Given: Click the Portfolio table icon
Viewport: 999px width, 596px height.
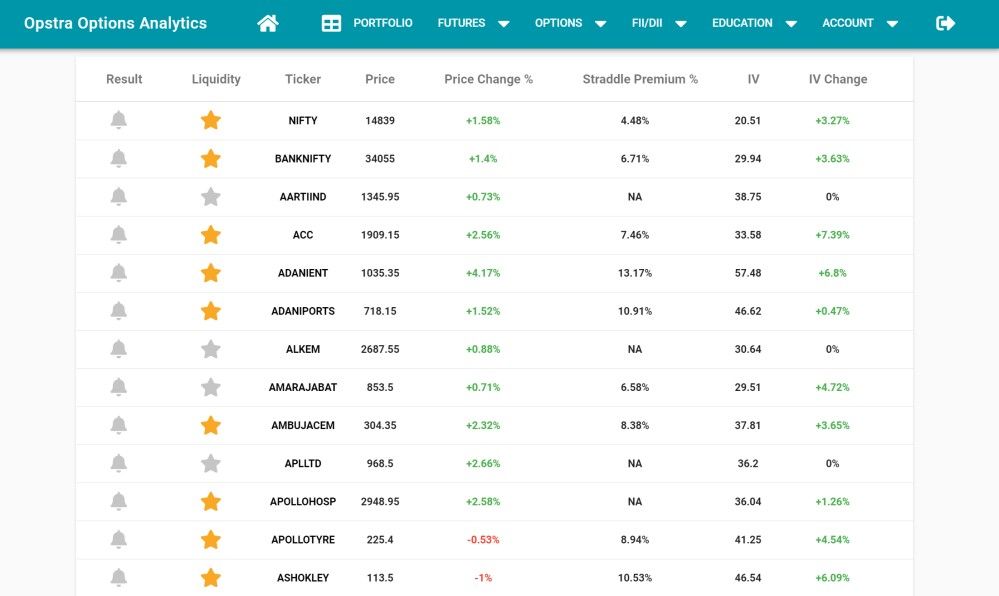Looking at the screenshot, I should [331, 23].
